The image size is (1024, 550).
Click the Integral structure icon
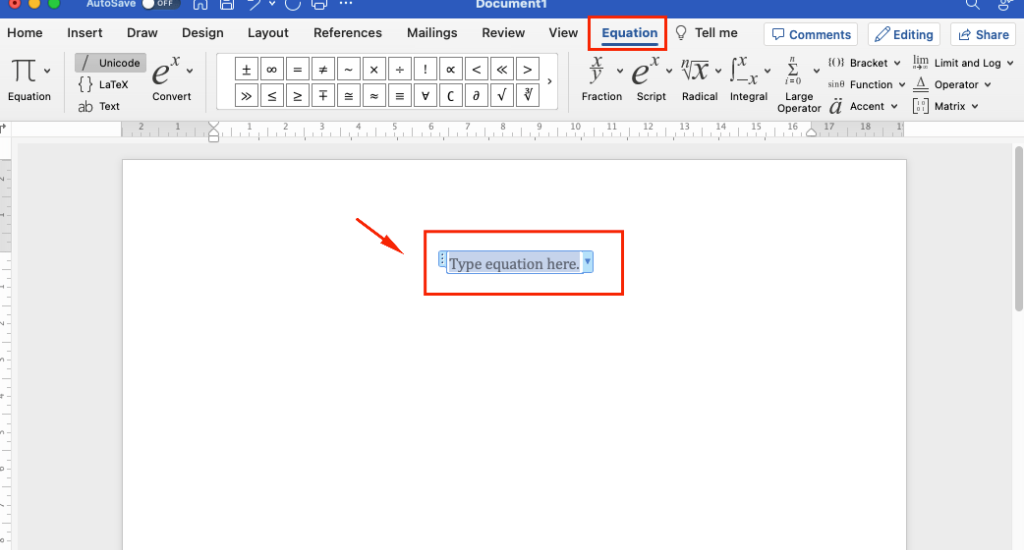tap(744, 71)
